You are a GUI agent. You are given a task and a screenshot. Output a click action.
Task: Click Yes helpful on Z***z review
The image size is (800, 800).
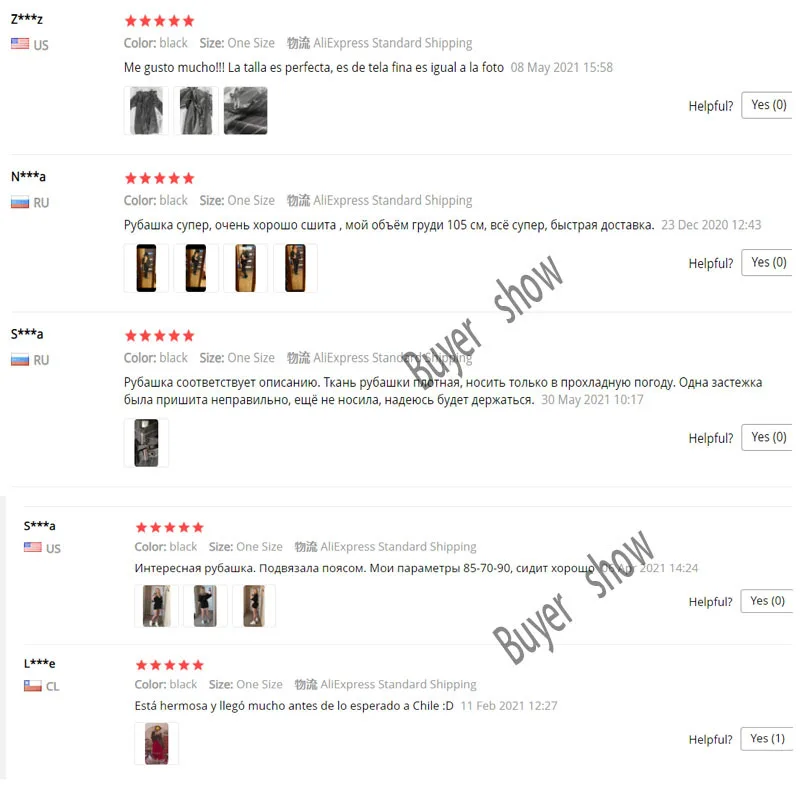coord(767,105)
